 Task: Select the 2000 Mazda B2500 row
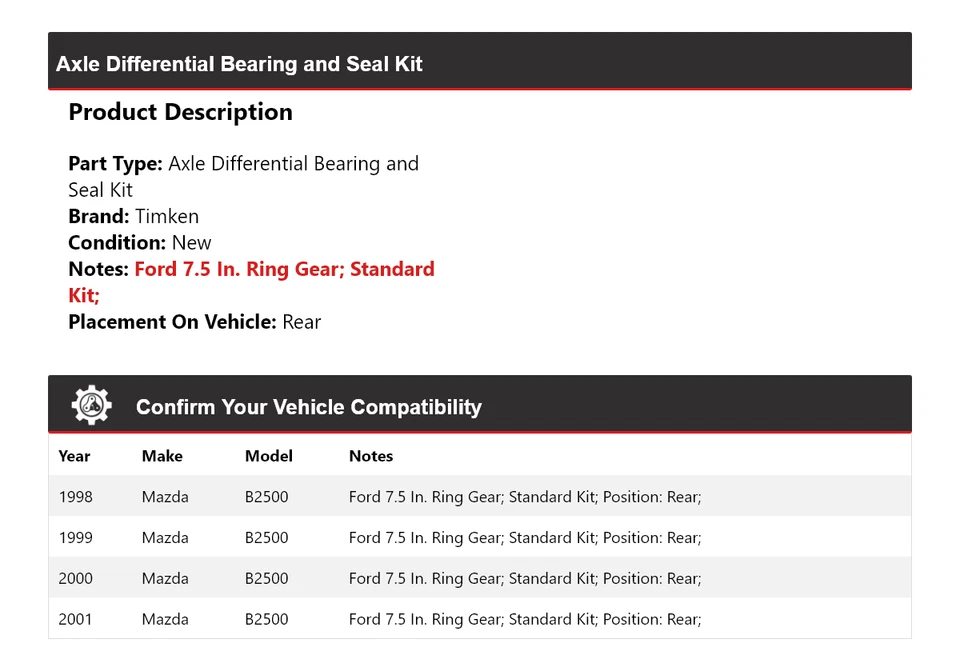point(479,578)
